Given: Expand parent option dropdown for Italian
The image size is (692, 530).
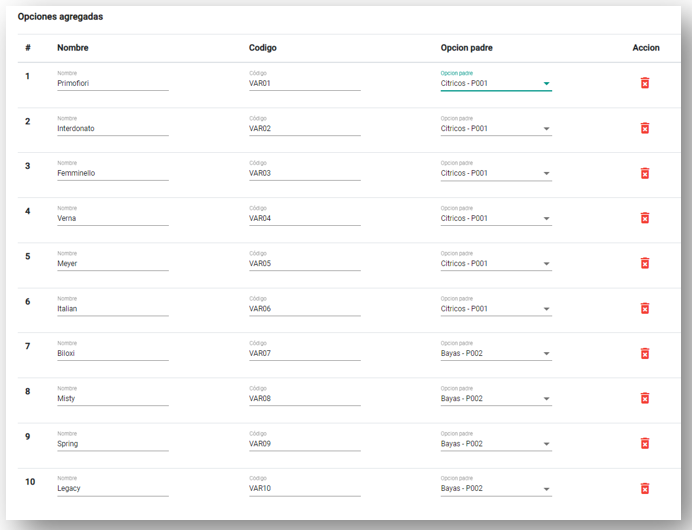Looking at the screenshot, I should (x=495, y=309).
